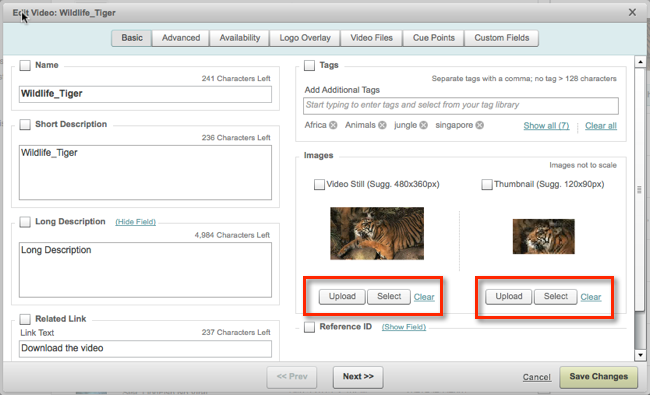Select an existing video still image
The height and width of the screenshot is (395, 650).
389,297
